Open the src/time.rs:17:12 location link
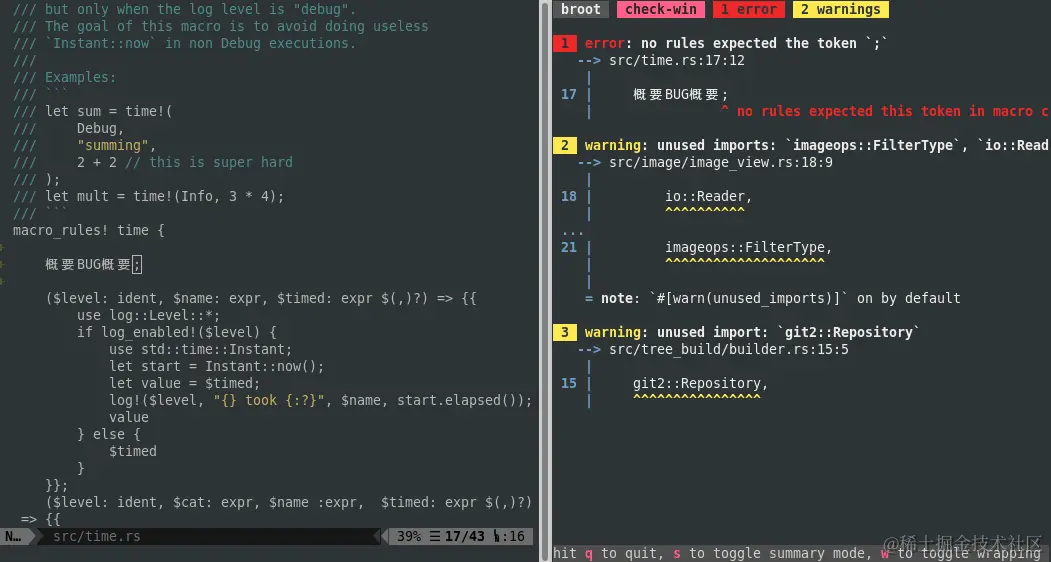Screen dimensions: 1051x562 tap(676, 60)
